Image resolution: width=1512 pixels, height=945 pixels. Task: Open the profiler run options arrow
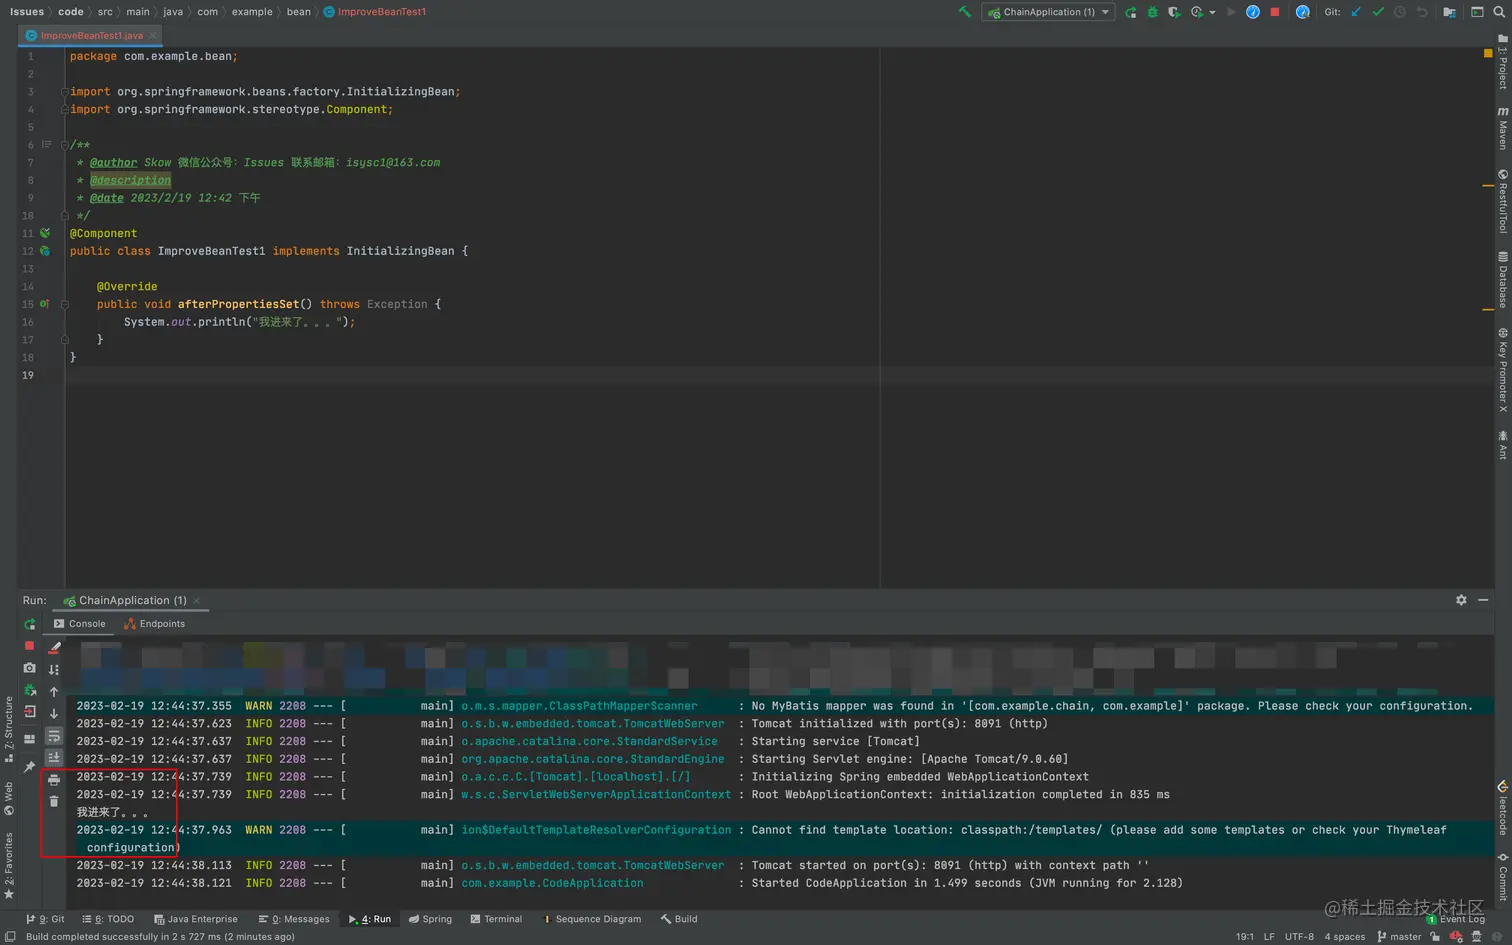coord(1213,13)
